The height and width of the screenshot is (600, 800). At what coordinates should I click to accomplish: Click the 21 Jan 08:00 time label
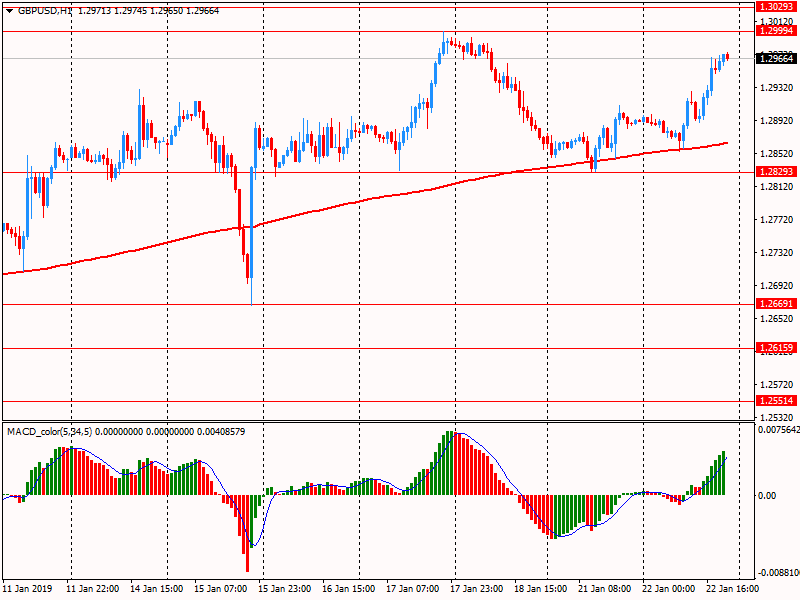point(605,588)
